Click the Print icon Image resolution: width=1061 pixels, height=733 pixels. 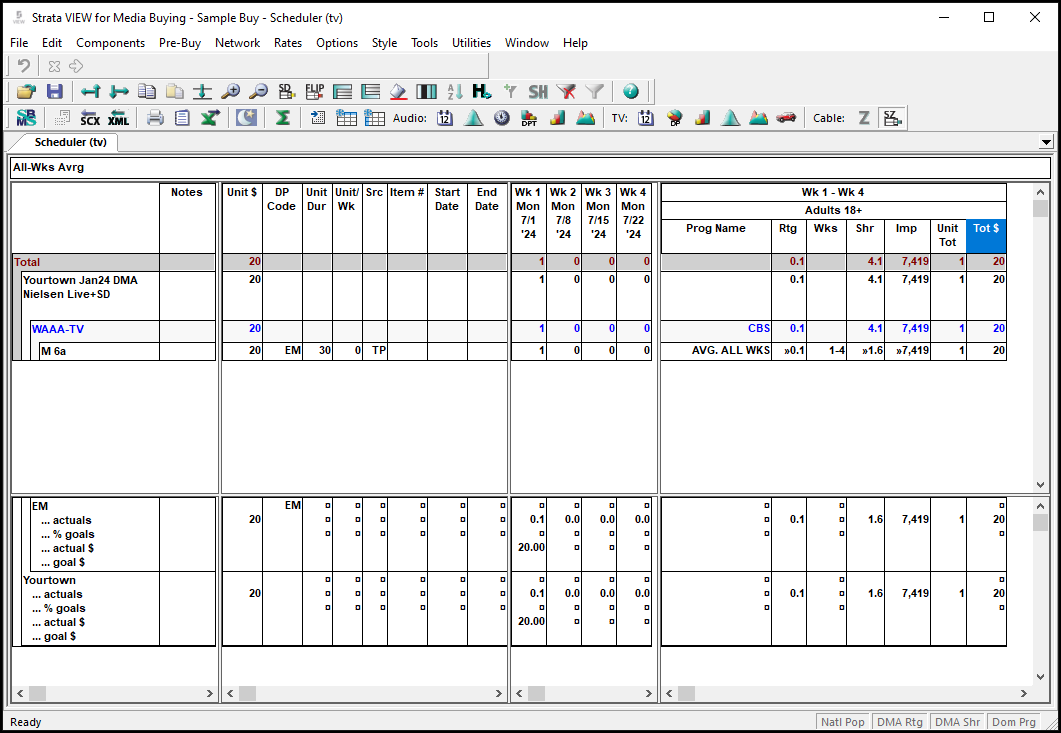[155, 118]
